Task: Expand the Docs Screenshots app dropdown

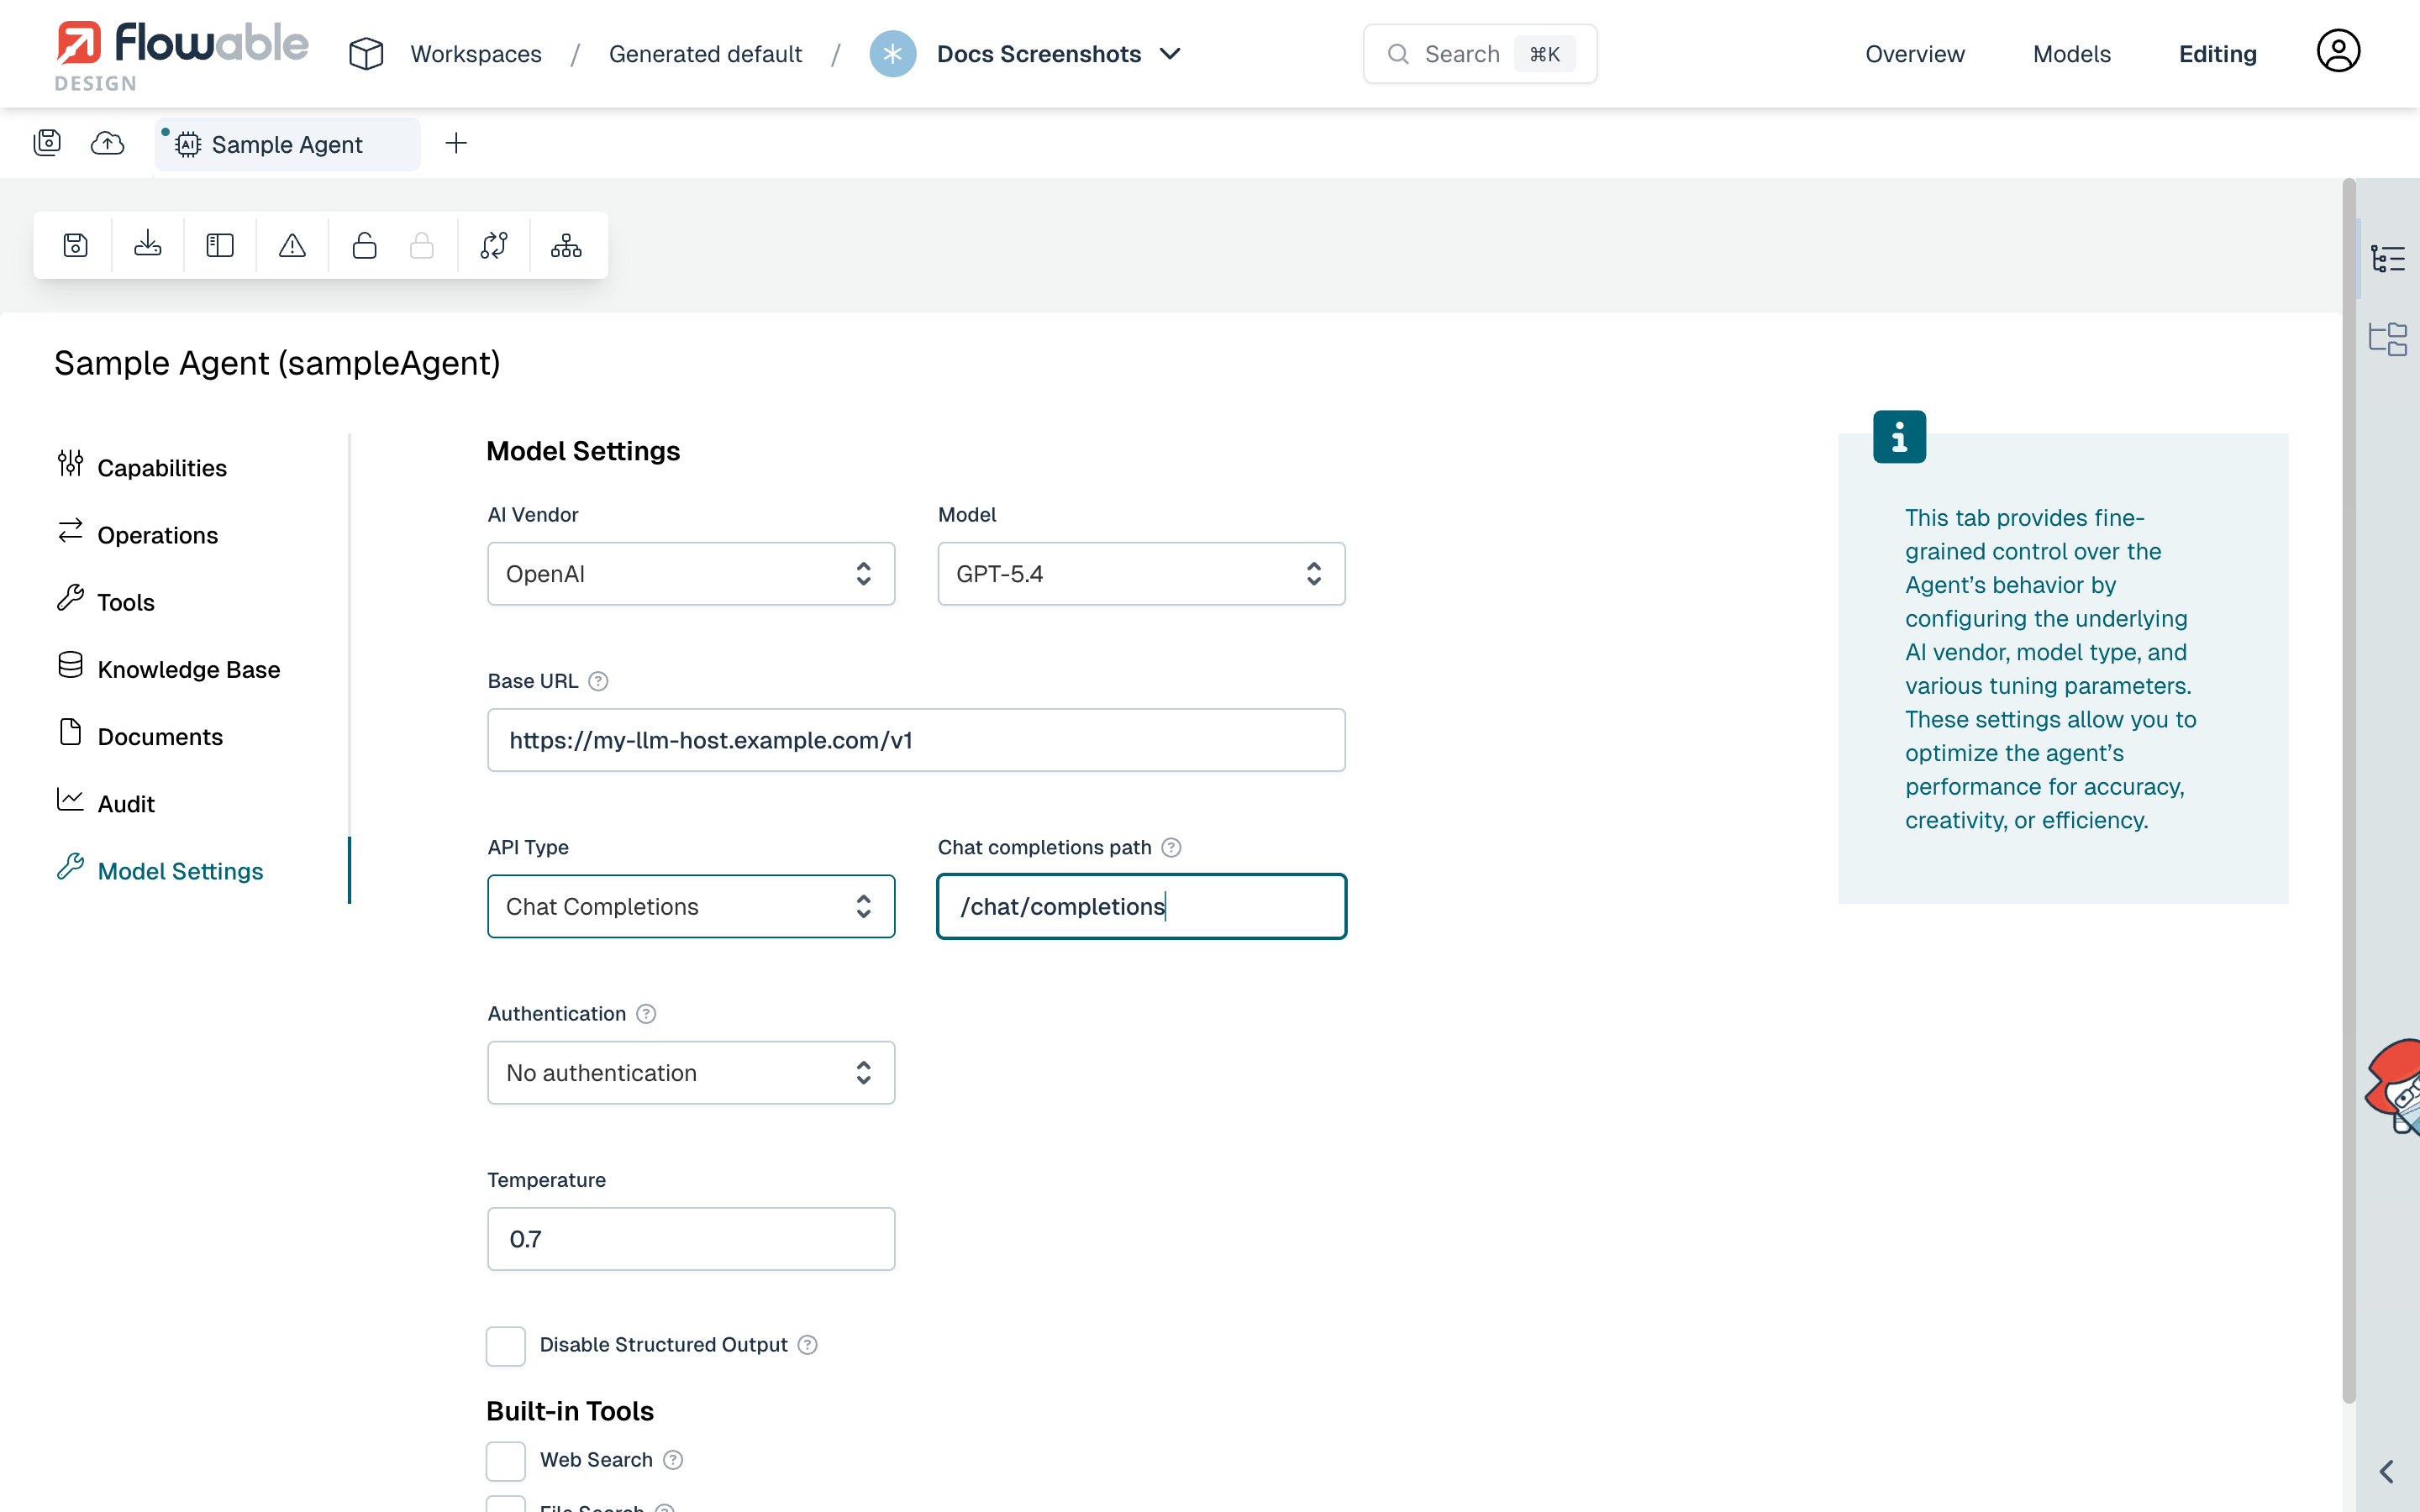Action: [1170, 54]
